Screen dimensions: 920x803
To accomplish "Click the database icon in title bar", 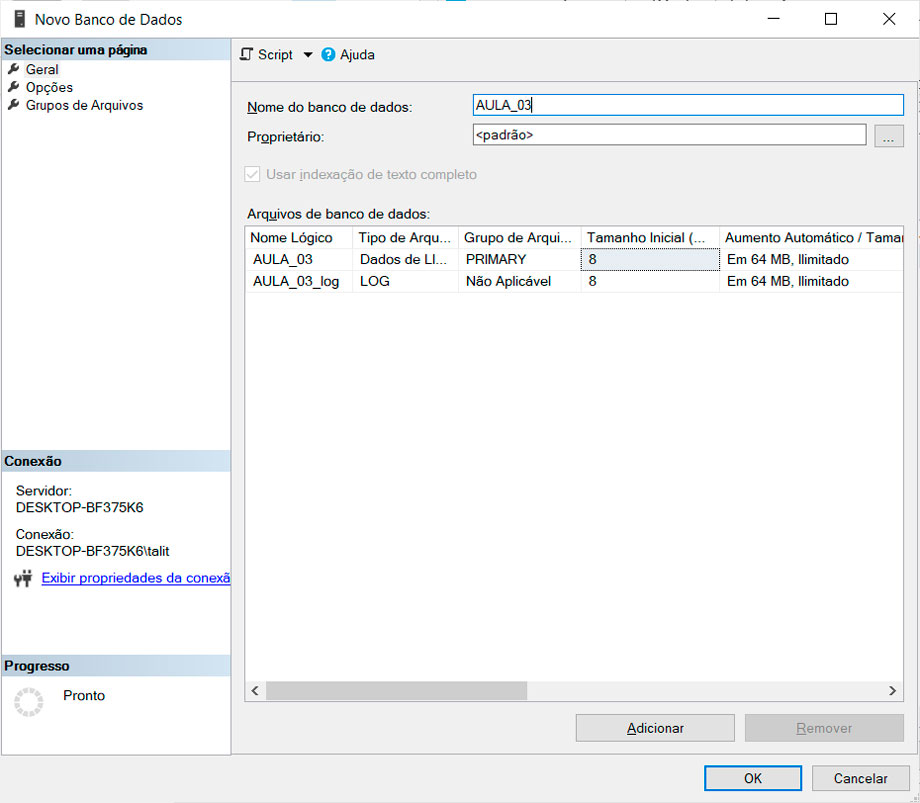I will pyautogui.click(x=19, y=19).
